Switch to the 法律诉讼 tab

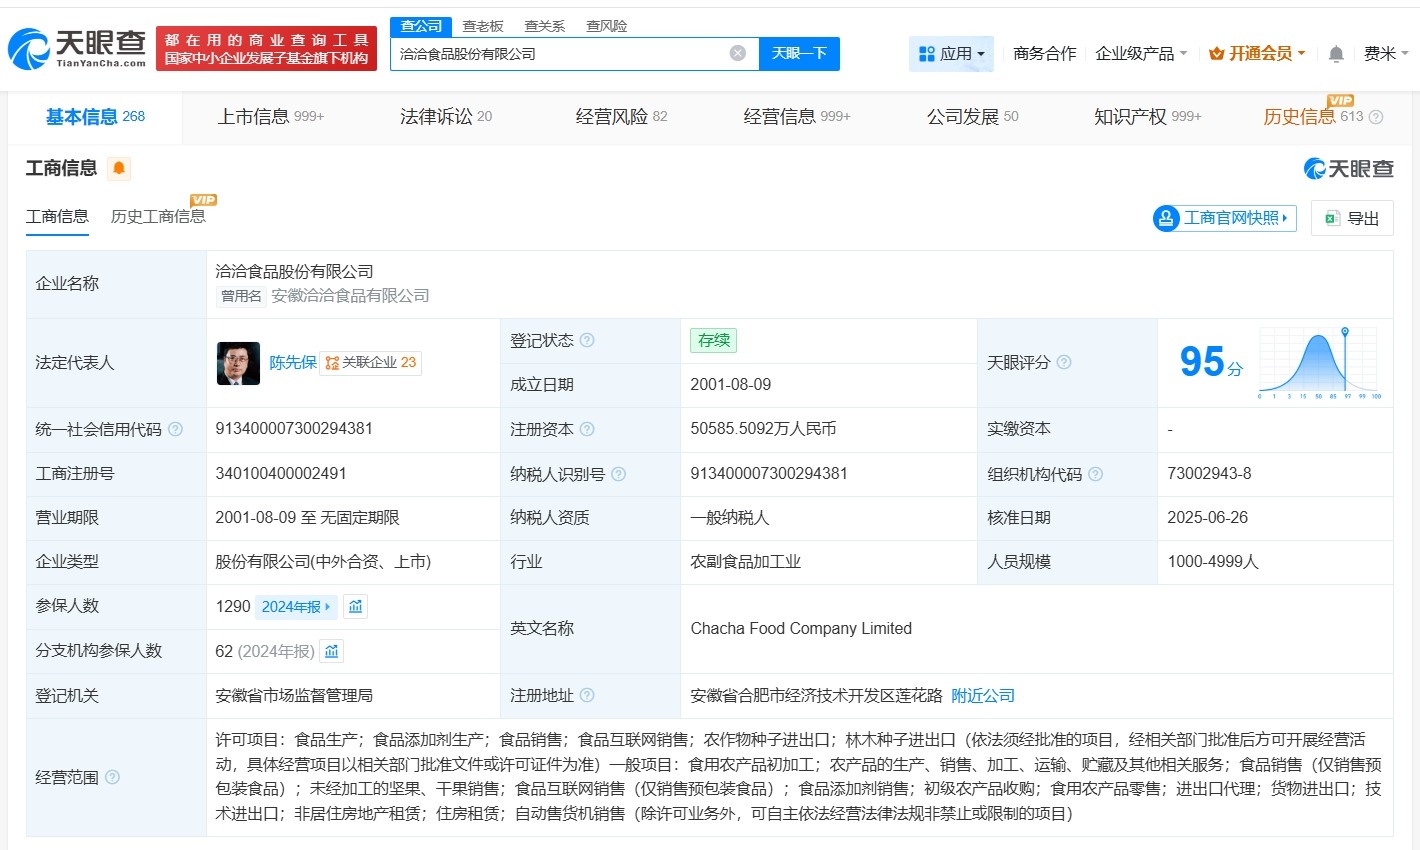(x=434, y=117)
